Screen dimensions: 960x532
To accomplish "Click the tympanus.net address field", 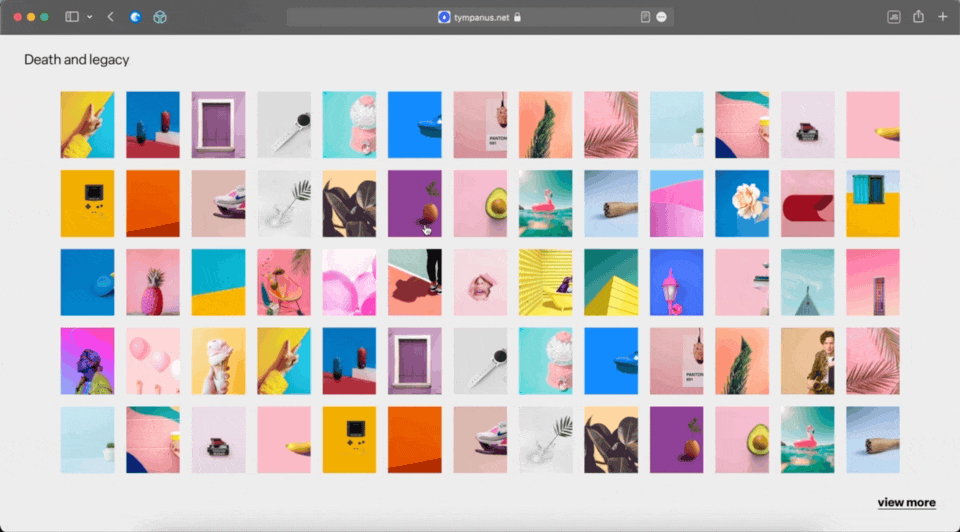I will 480,17.
